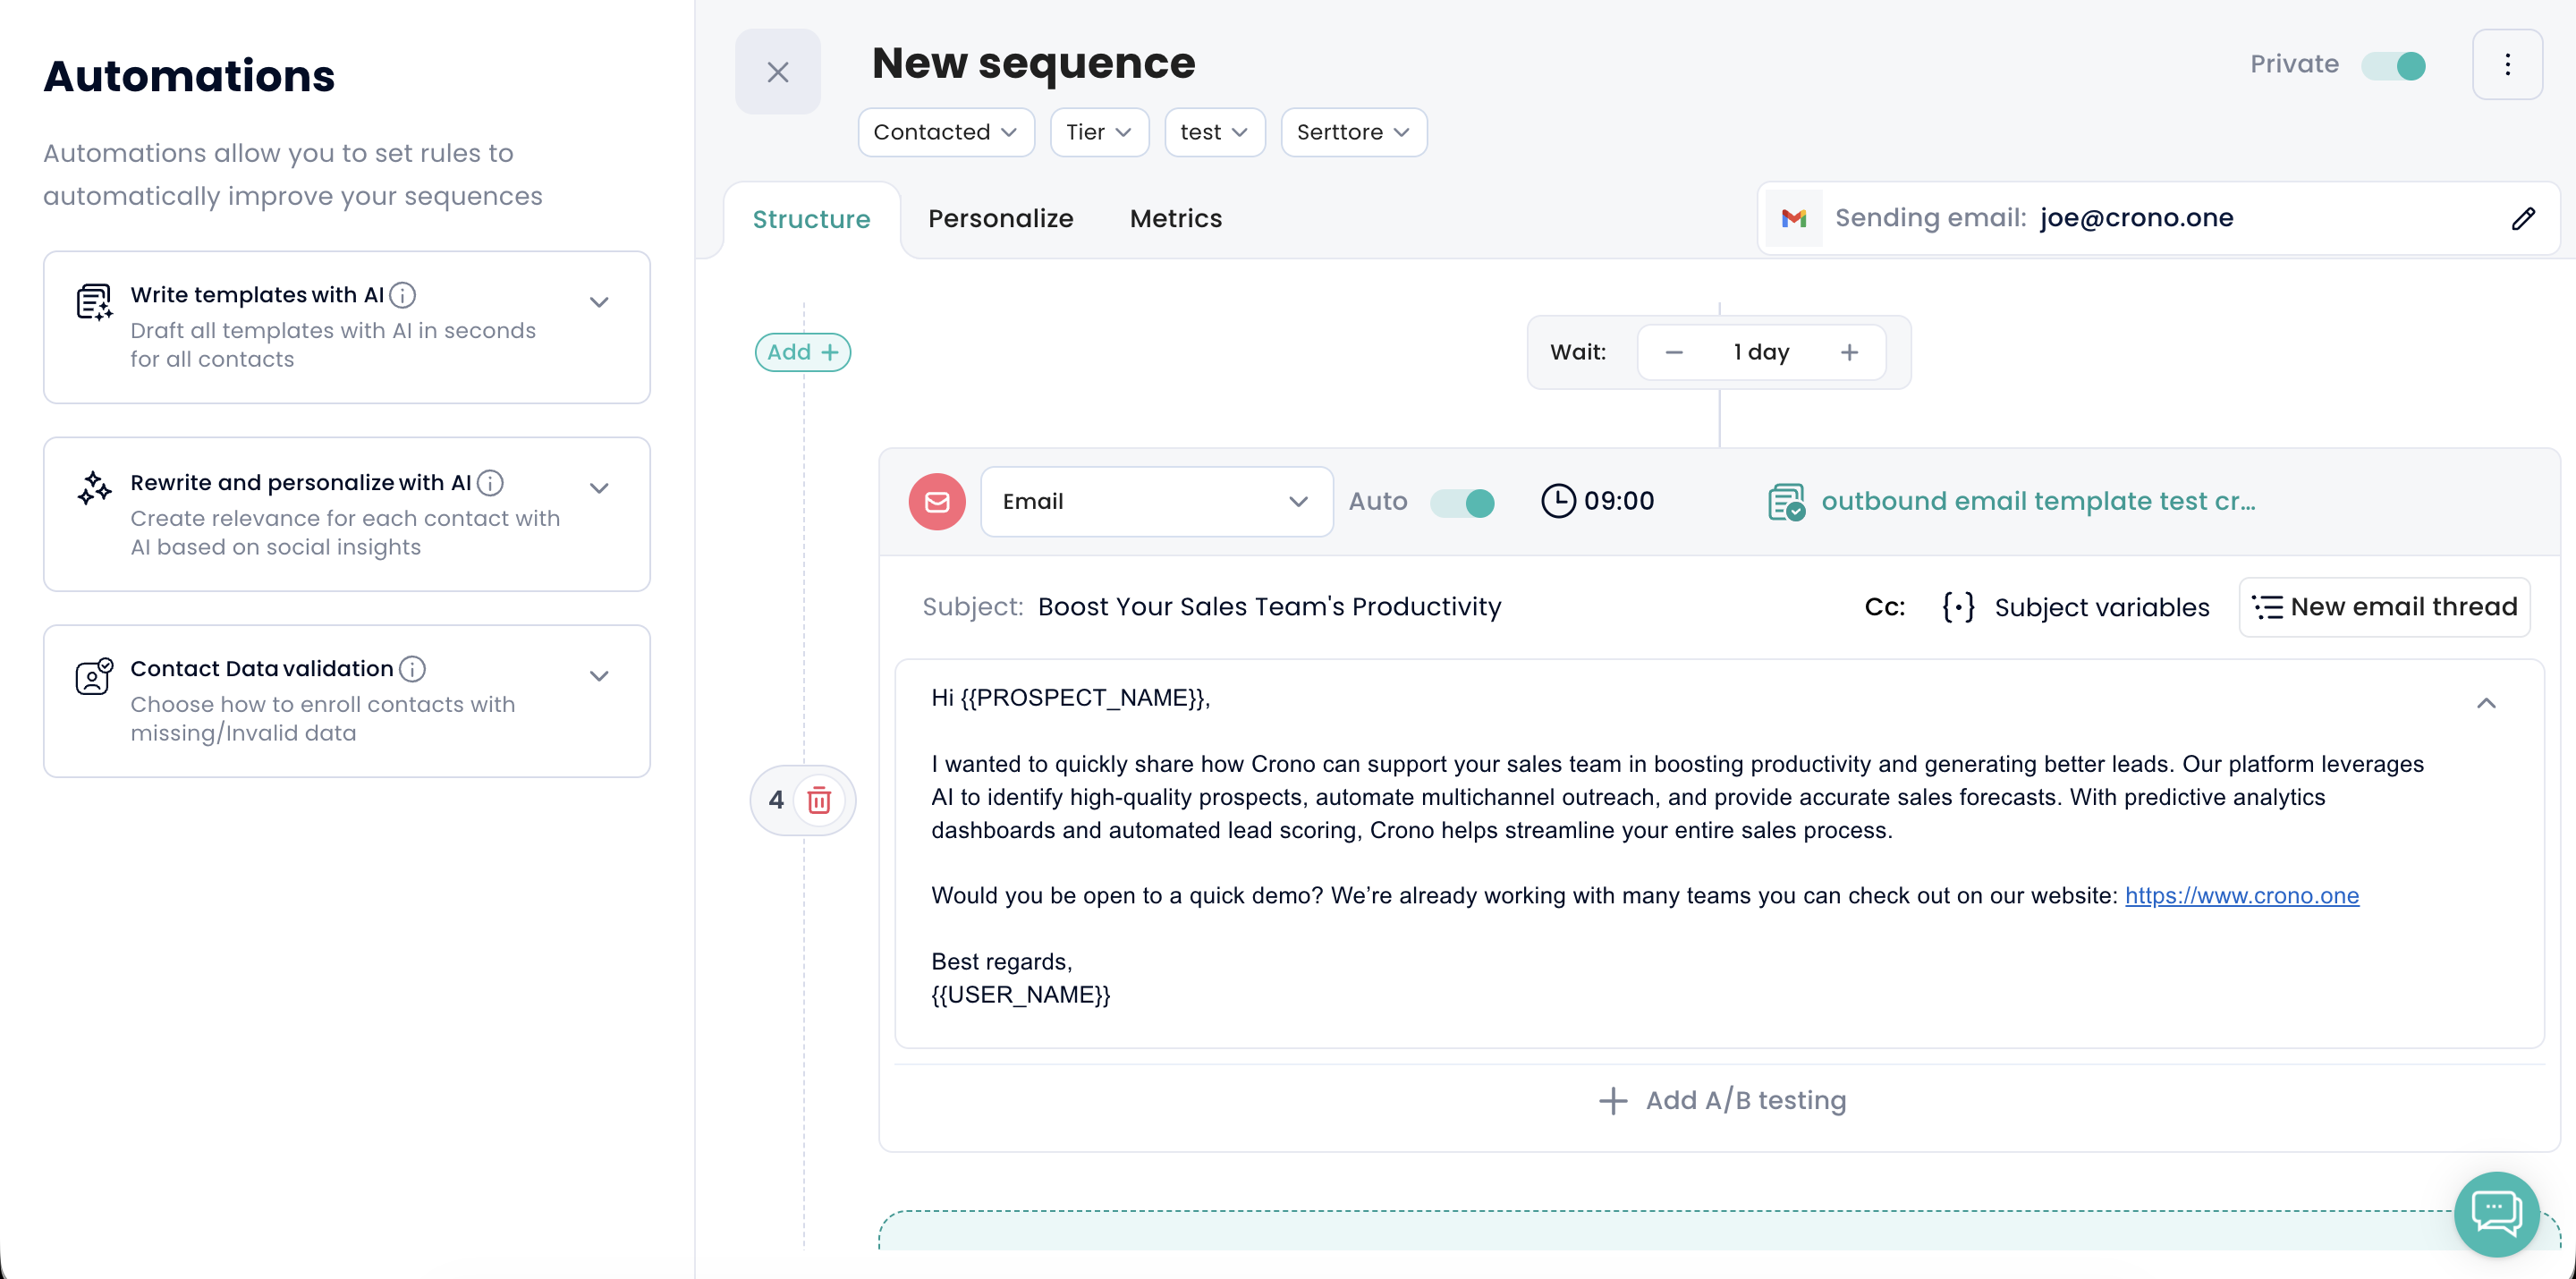
Task: Click the clock icon for 09:00 send time
Action: [x=1557, y=501]
